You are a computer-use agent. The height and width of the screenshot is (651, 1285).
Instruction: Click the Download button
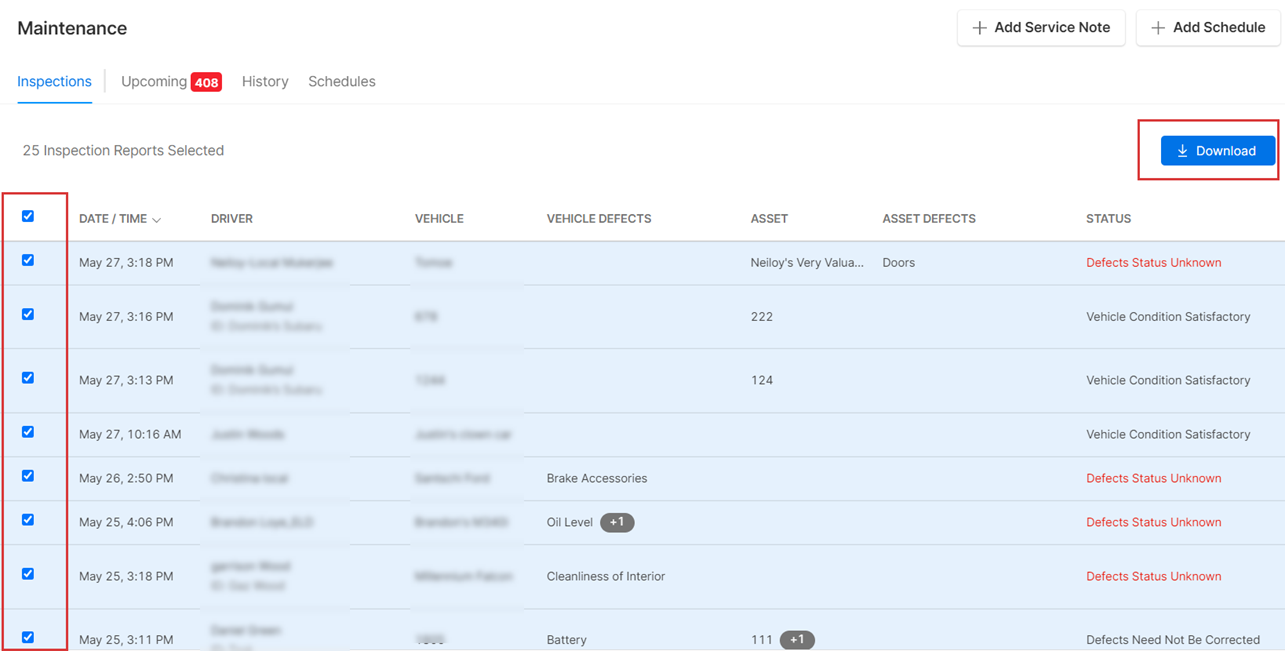pyautogui.click(x=1217, y=151)
